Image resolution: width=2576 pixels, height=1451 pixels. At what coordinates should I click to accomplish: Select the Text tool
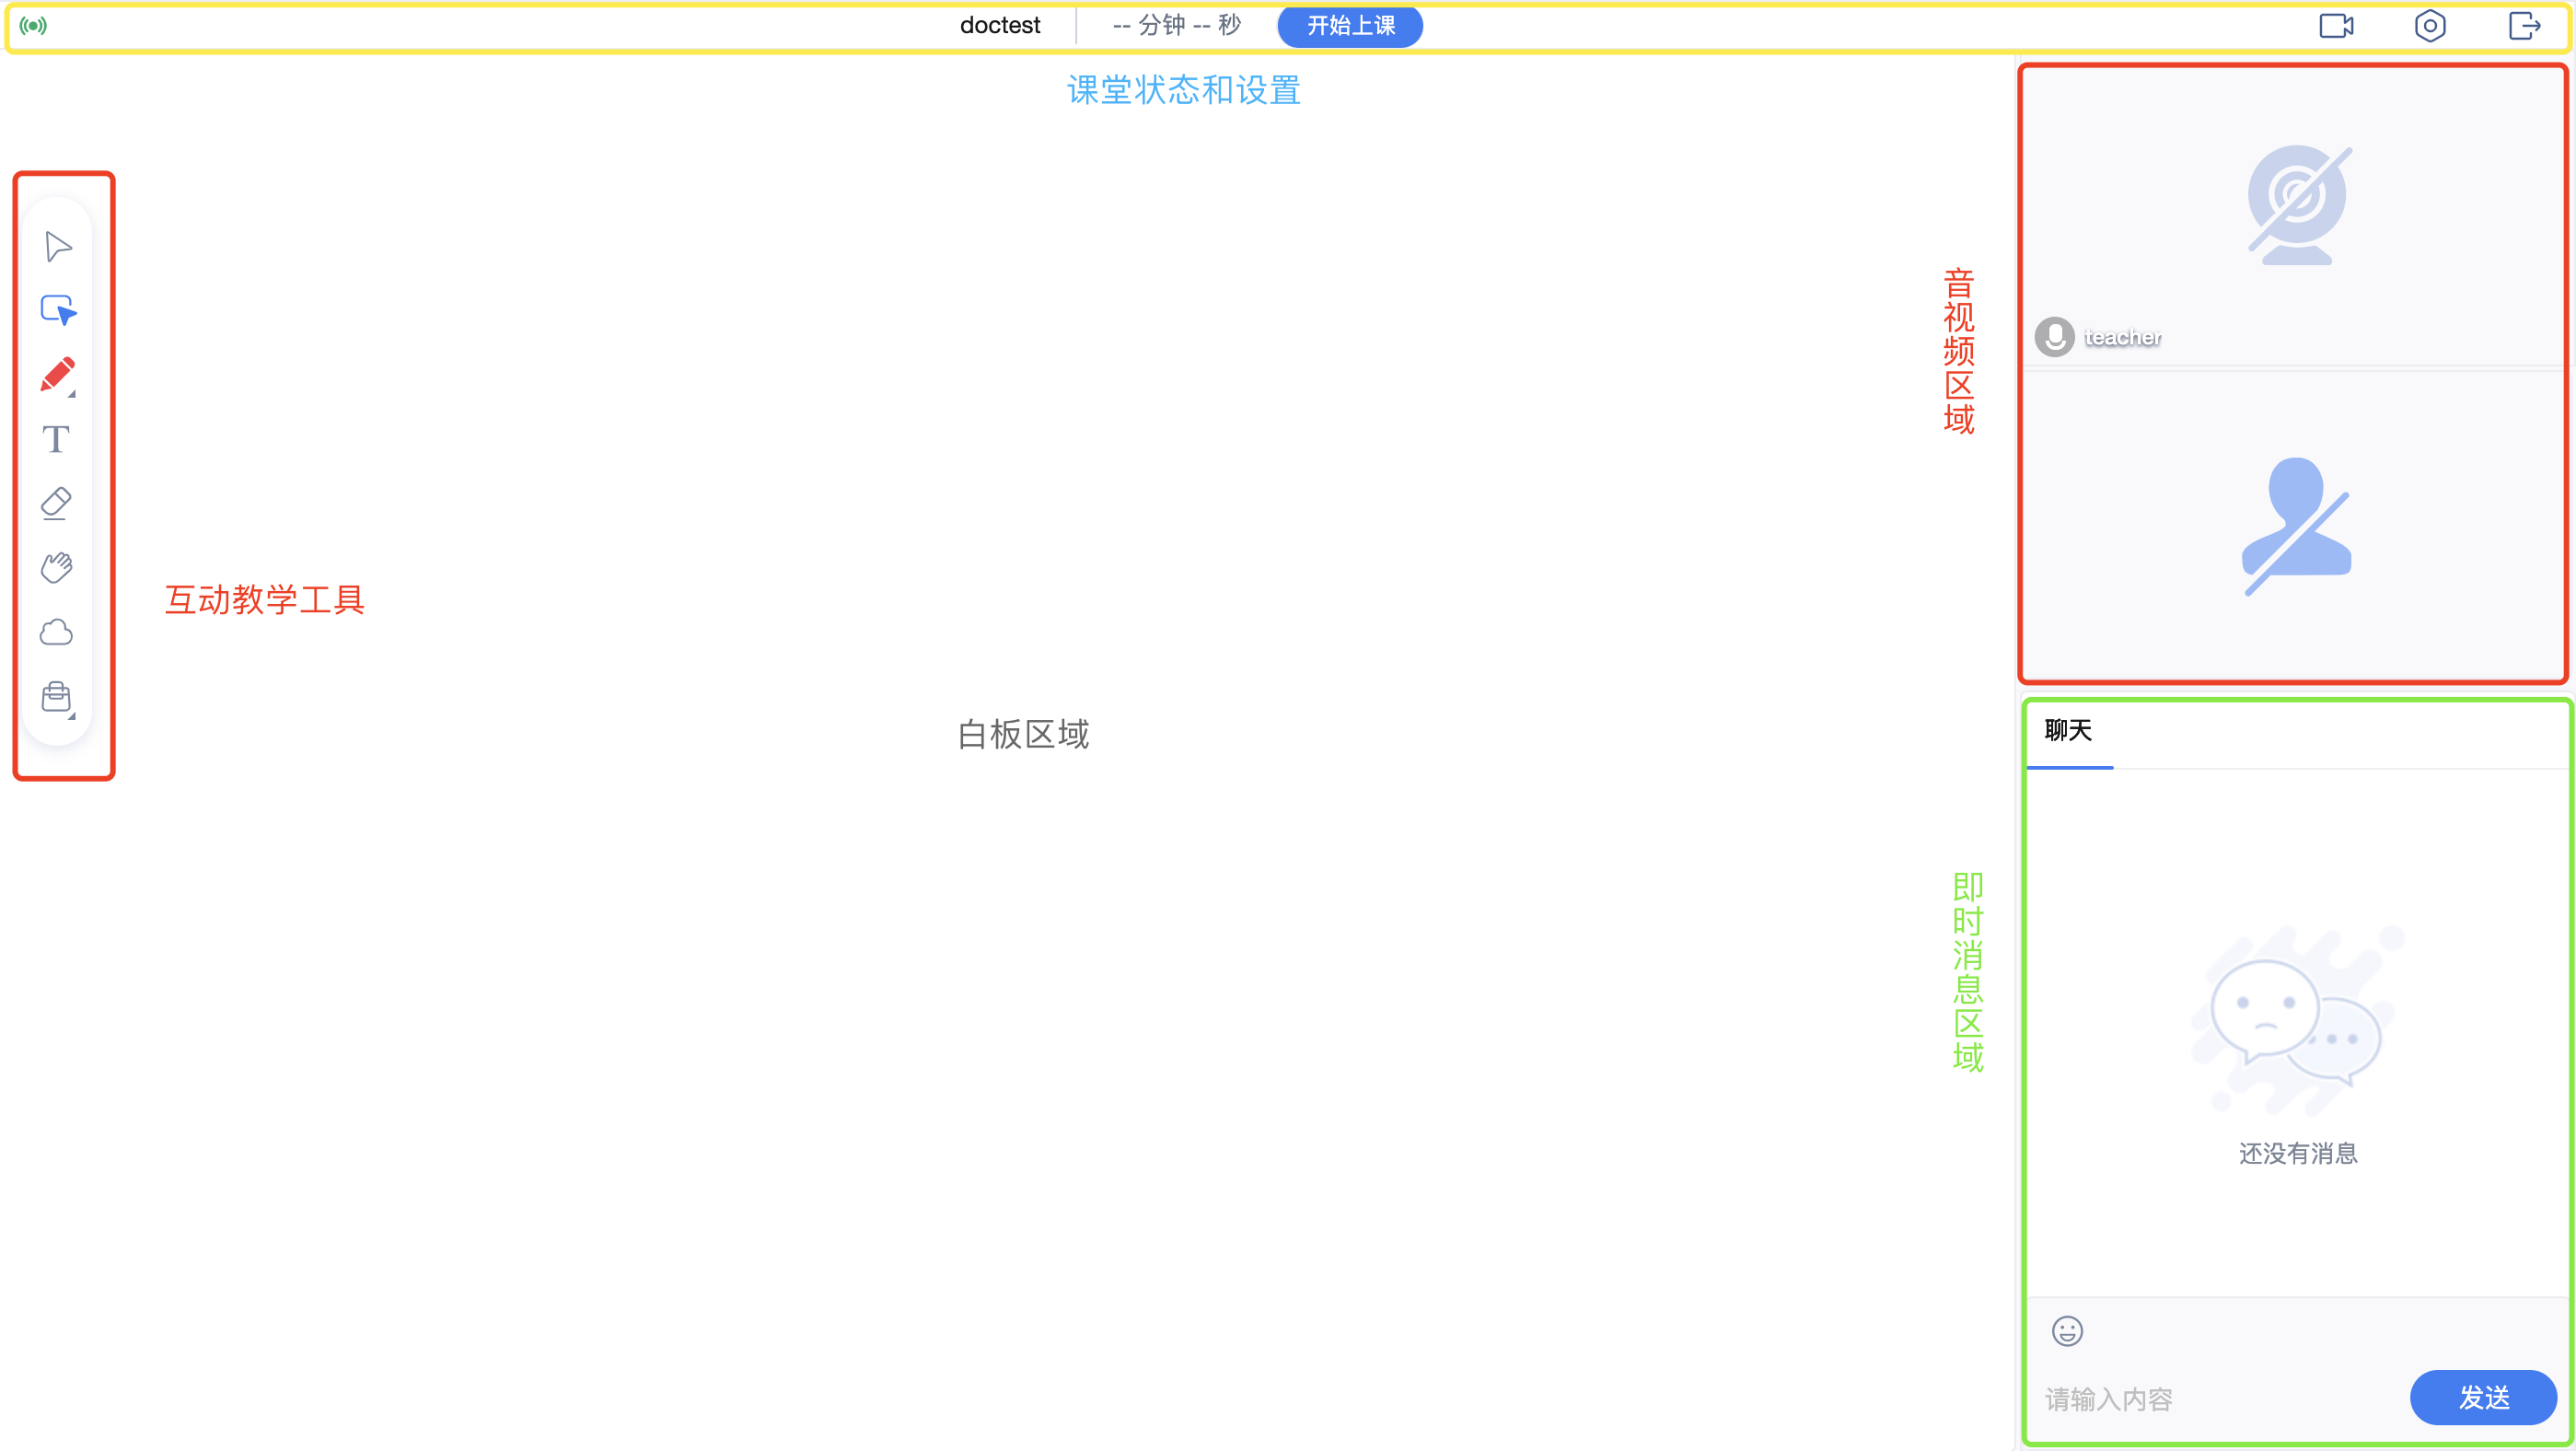56,439
